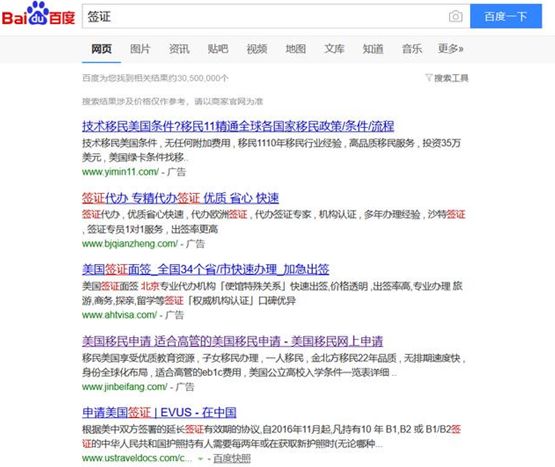Screen dimensions: 555x467
Task: Click the 百度一下 search button
Action: tap(506, 16)
